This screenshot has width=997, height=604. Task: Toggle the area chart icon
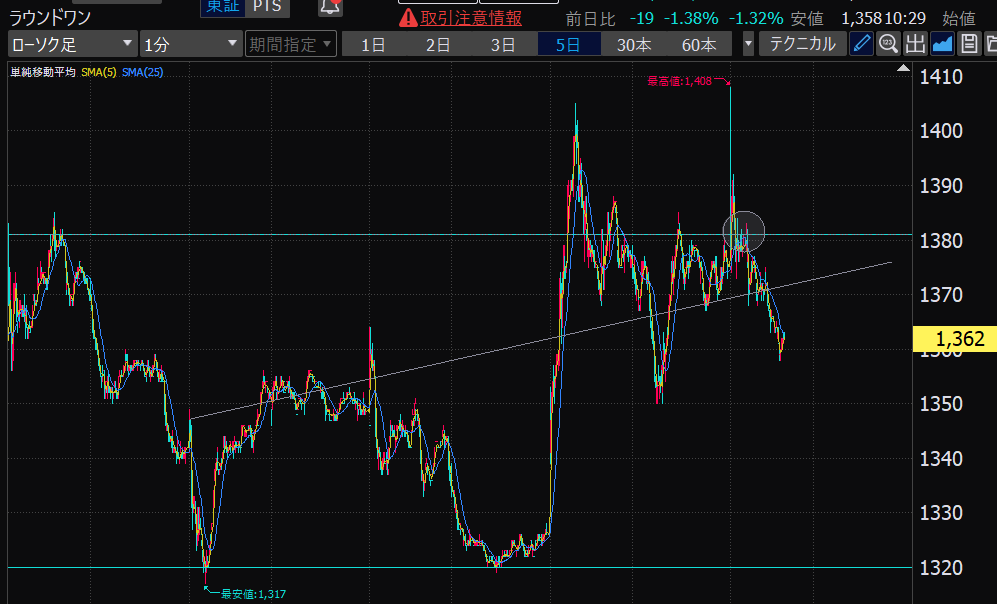tap(941, 44)
